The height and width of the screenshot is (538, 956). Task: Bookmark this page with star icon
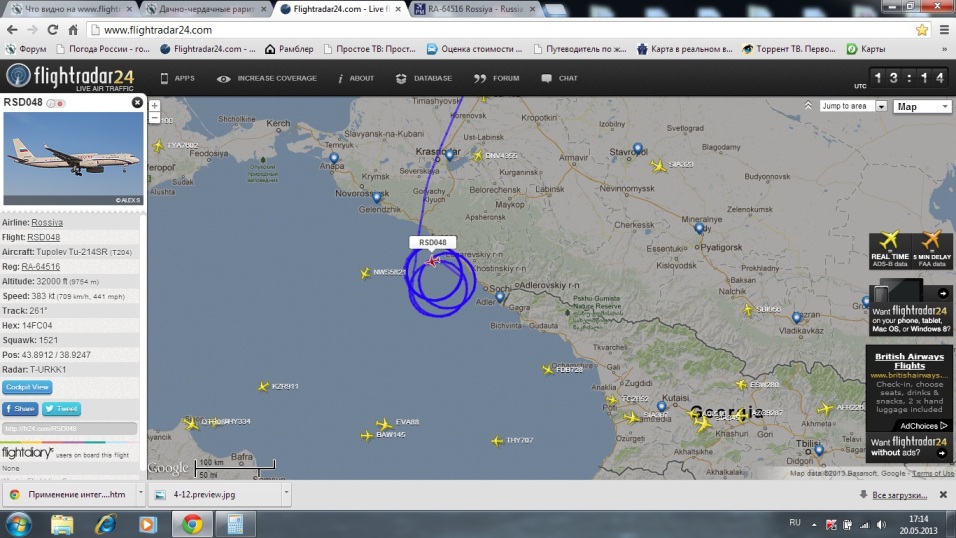921,29
